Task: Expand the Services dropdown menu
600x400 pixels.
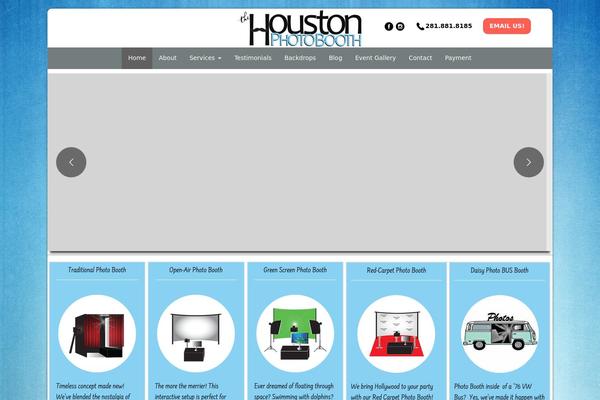Action: (205, 58)
